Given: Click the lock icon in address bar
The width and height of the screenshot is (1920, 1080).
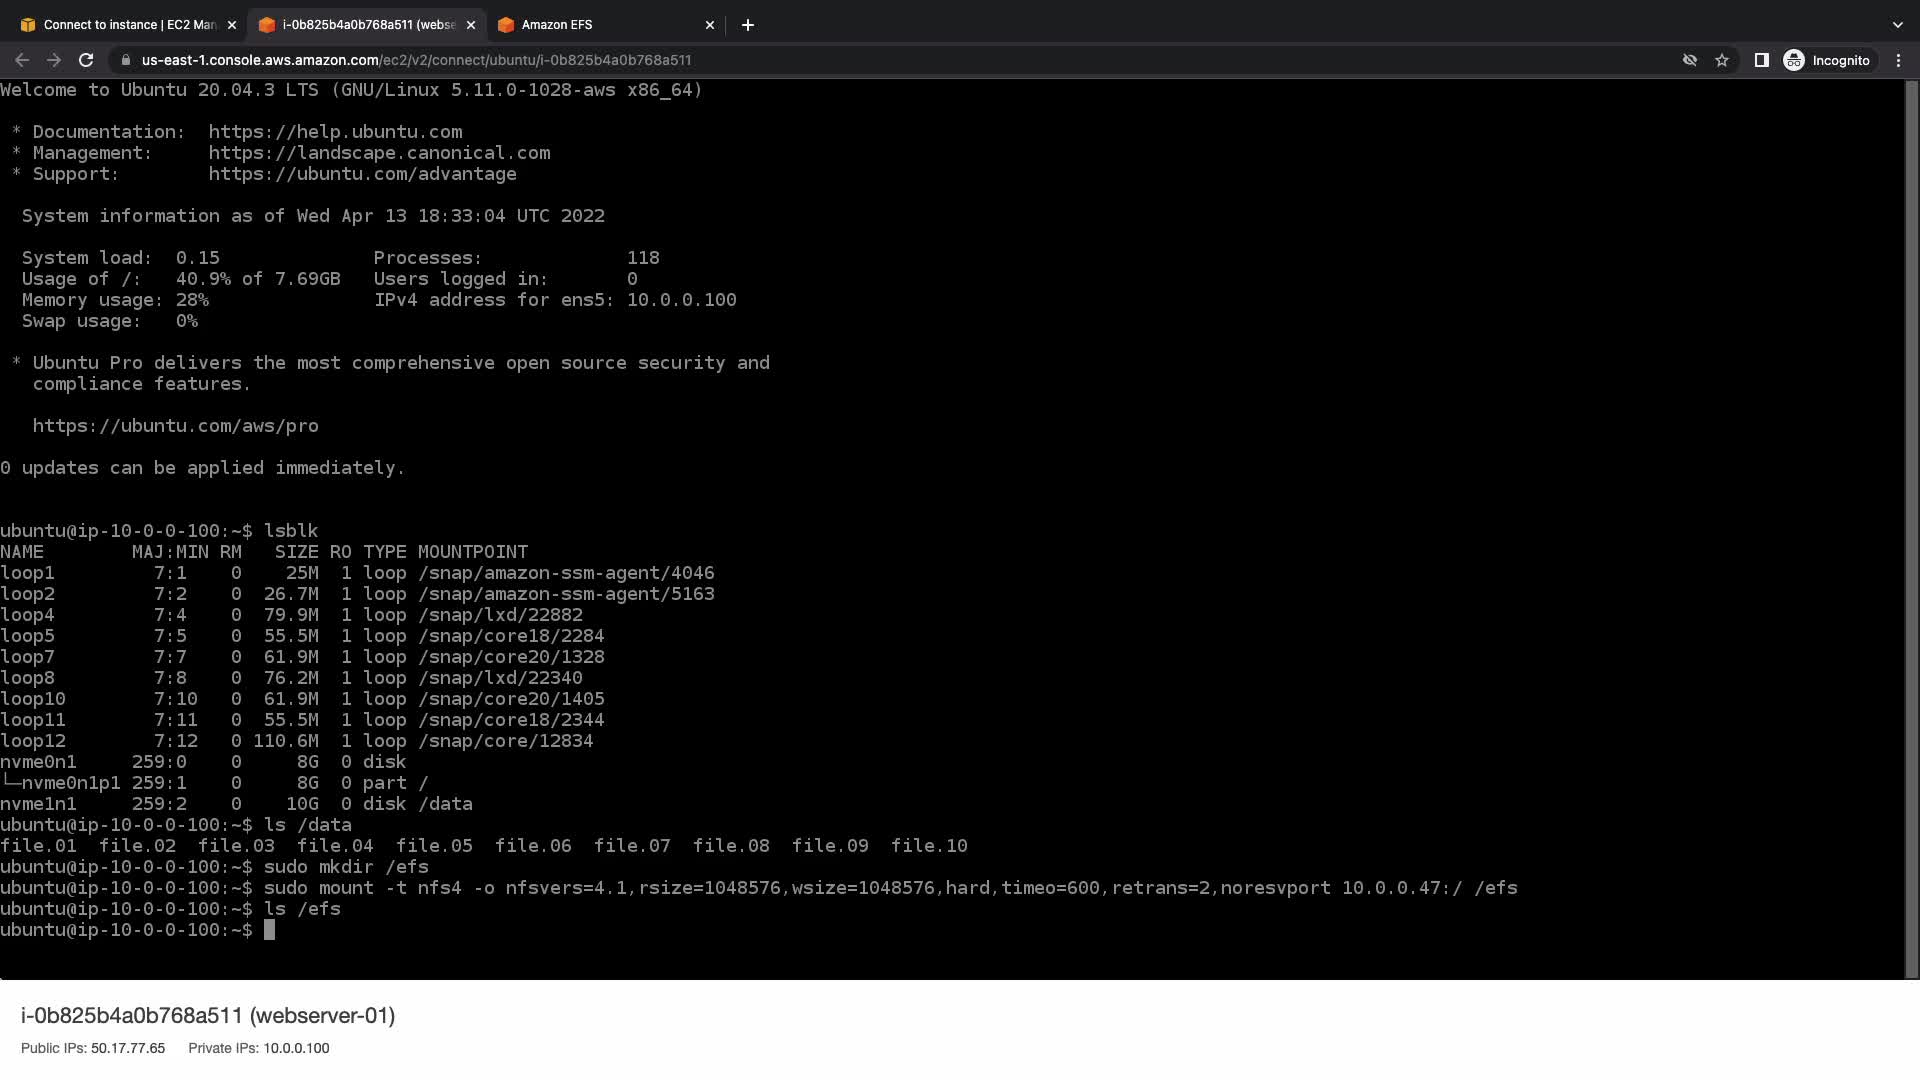Looking at the screenshot, I should click(125, 60).
